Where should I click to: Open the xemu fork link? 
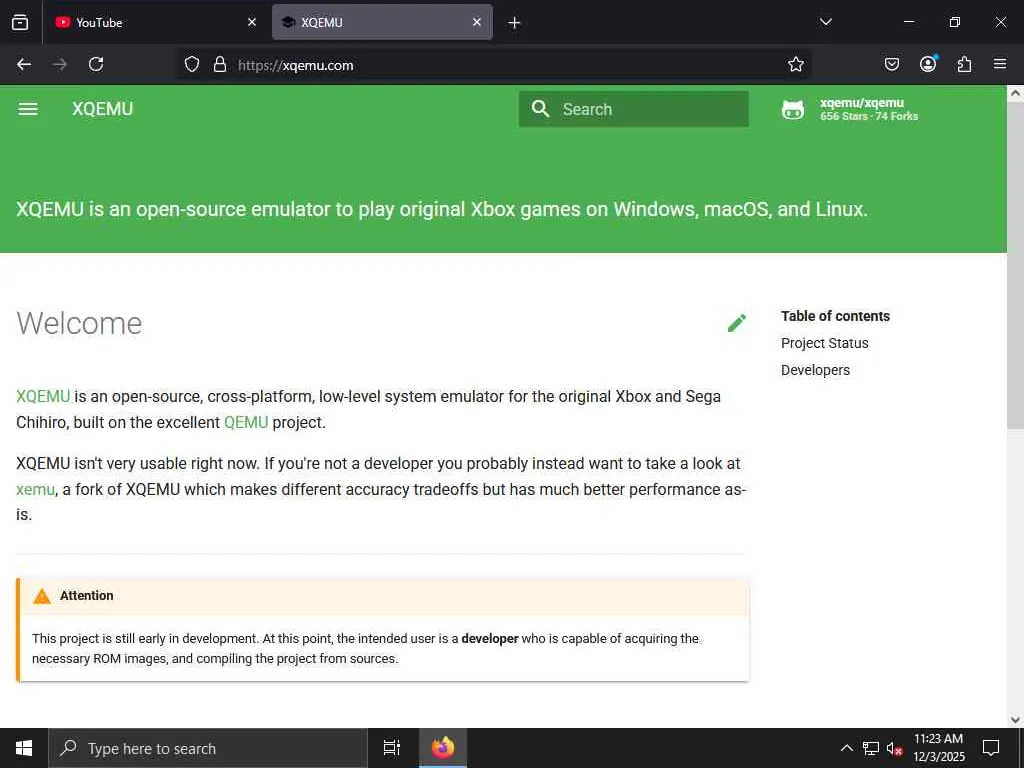35,489
